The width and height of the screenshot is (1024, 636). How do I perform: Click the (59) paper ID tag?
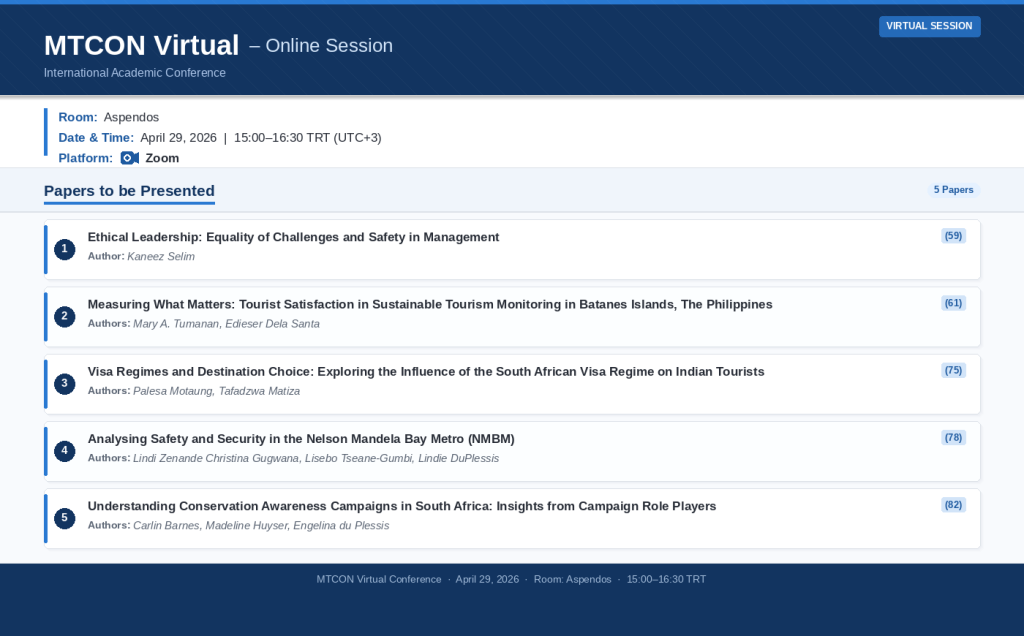pyautogui.click(x=953, y=236)
